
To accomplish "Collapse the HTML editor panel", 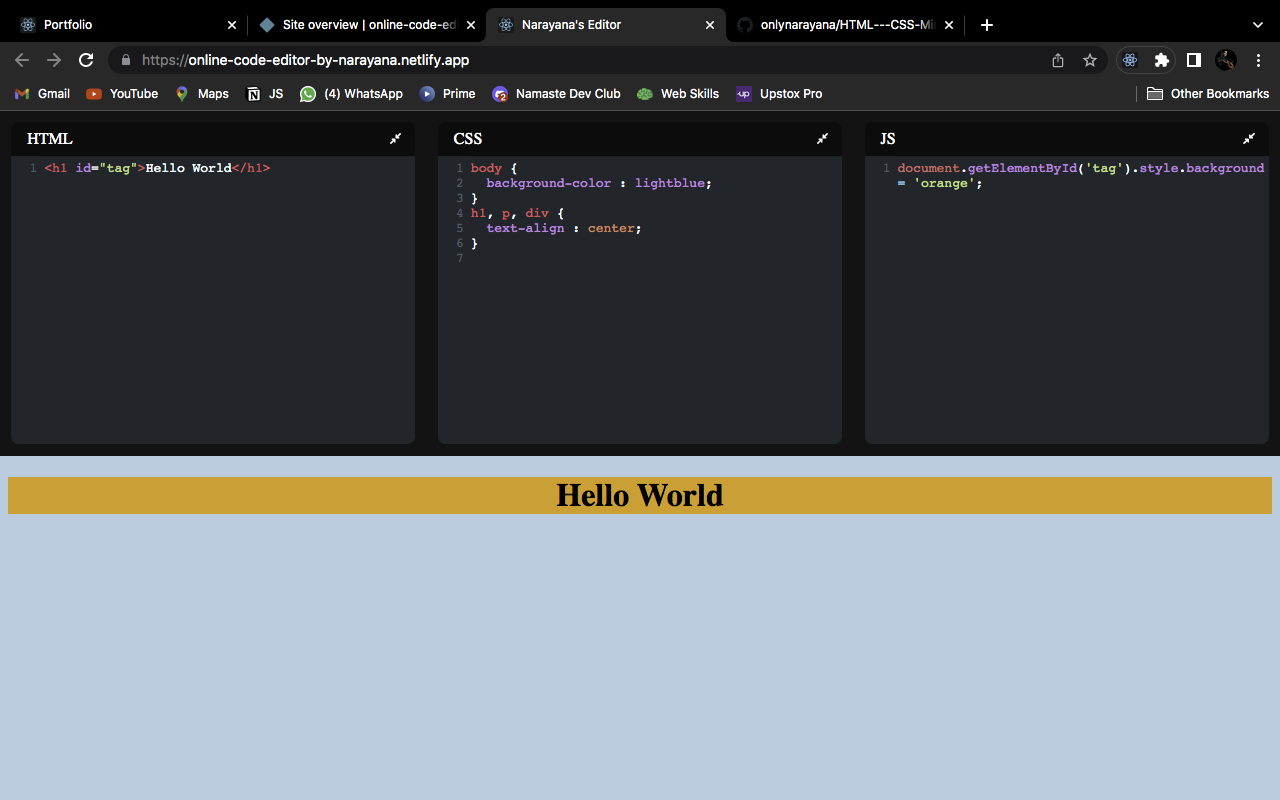I will point(396,139).
